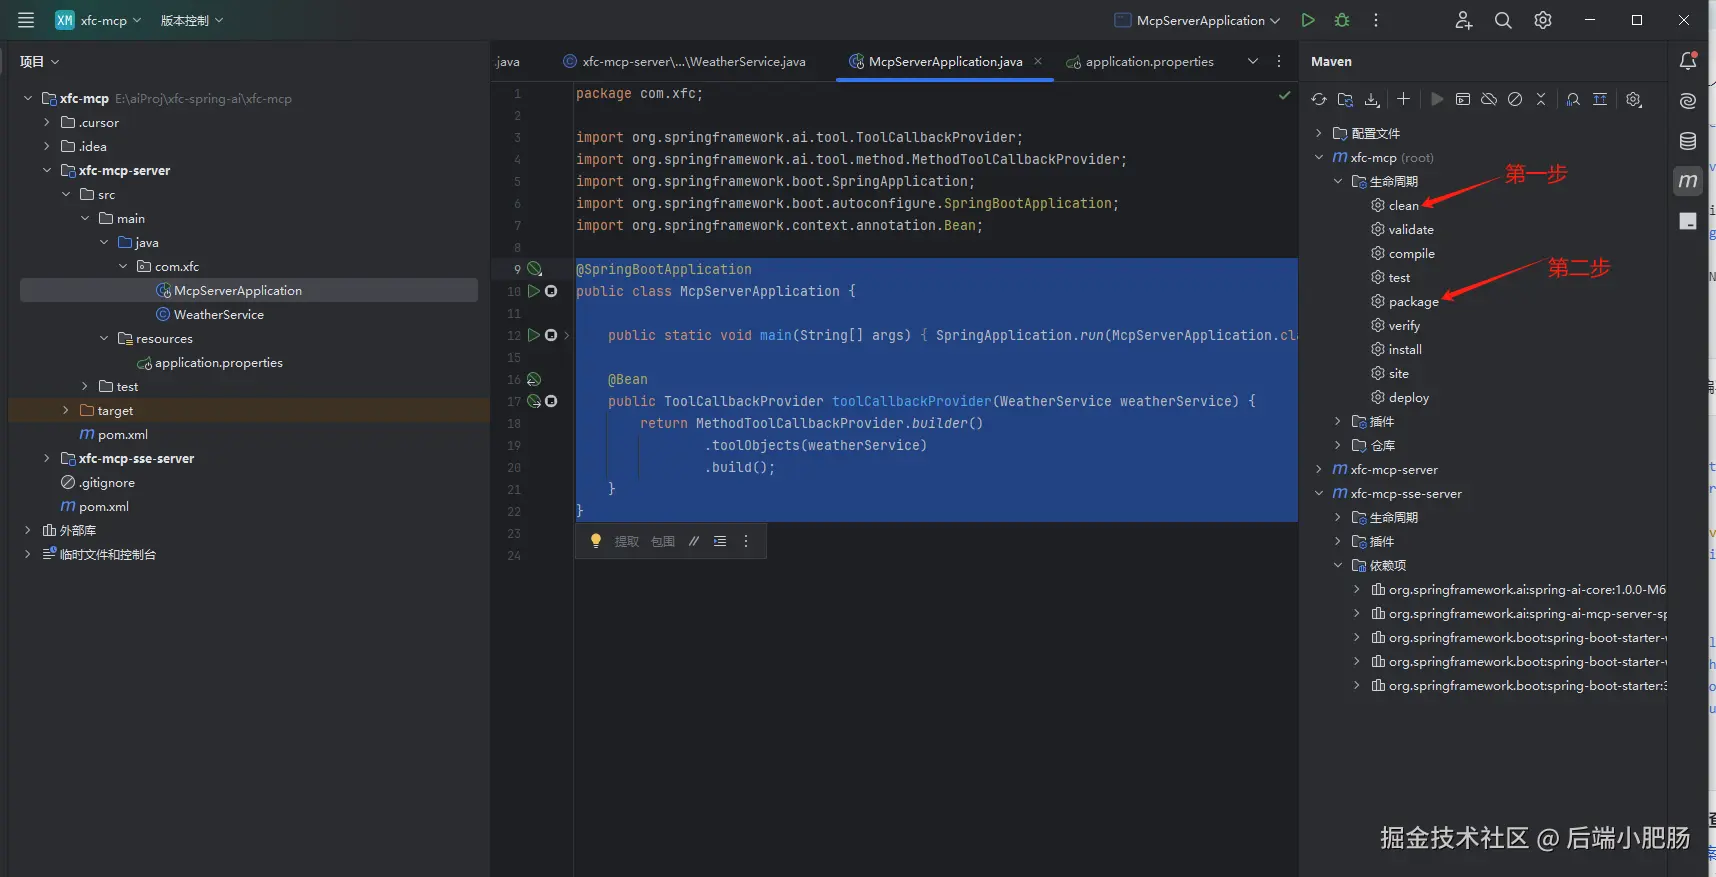Click the green run gutter icon beside main method
This screenshot has height=877, width=1716.
pyautogui.click(x=533, y=335)
